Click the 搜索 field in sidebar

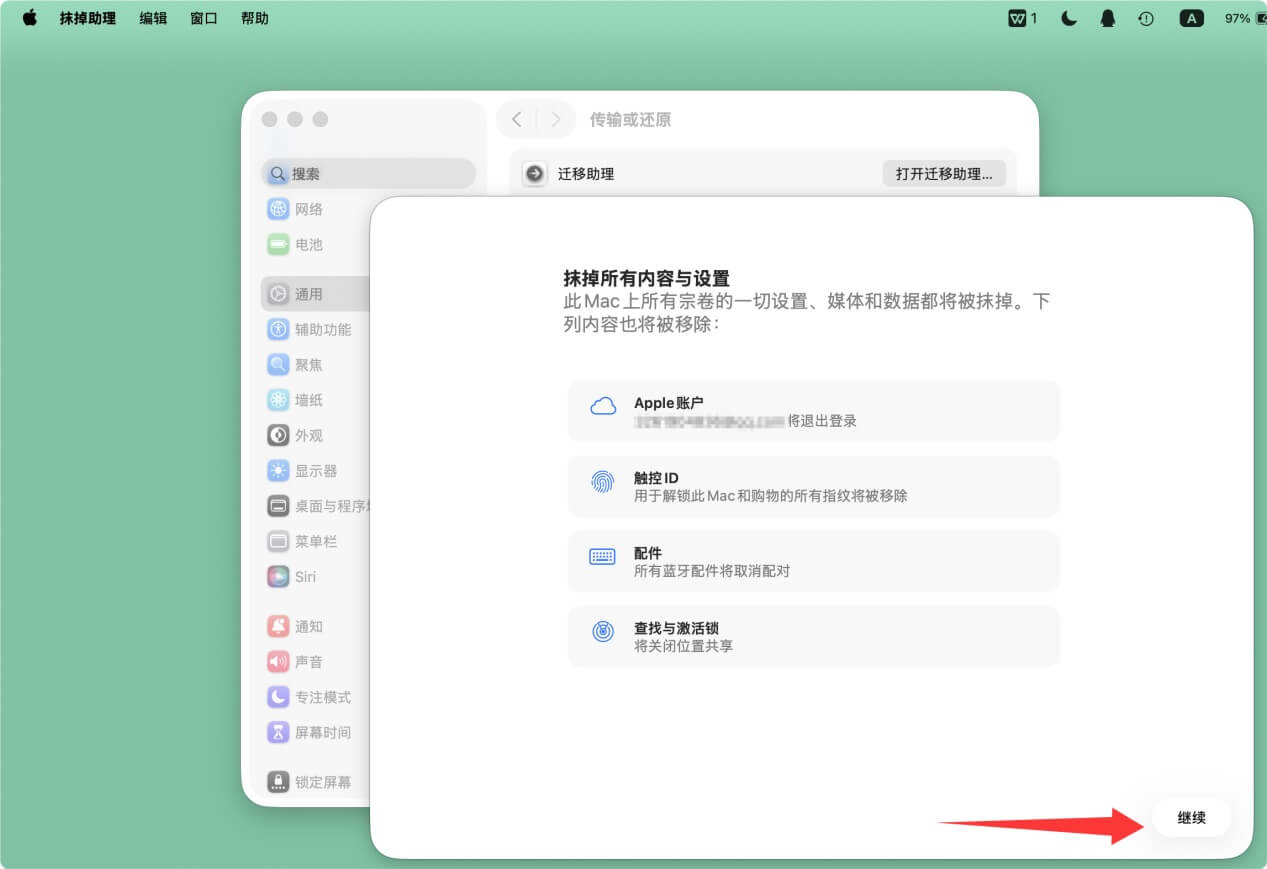(368, 173)
